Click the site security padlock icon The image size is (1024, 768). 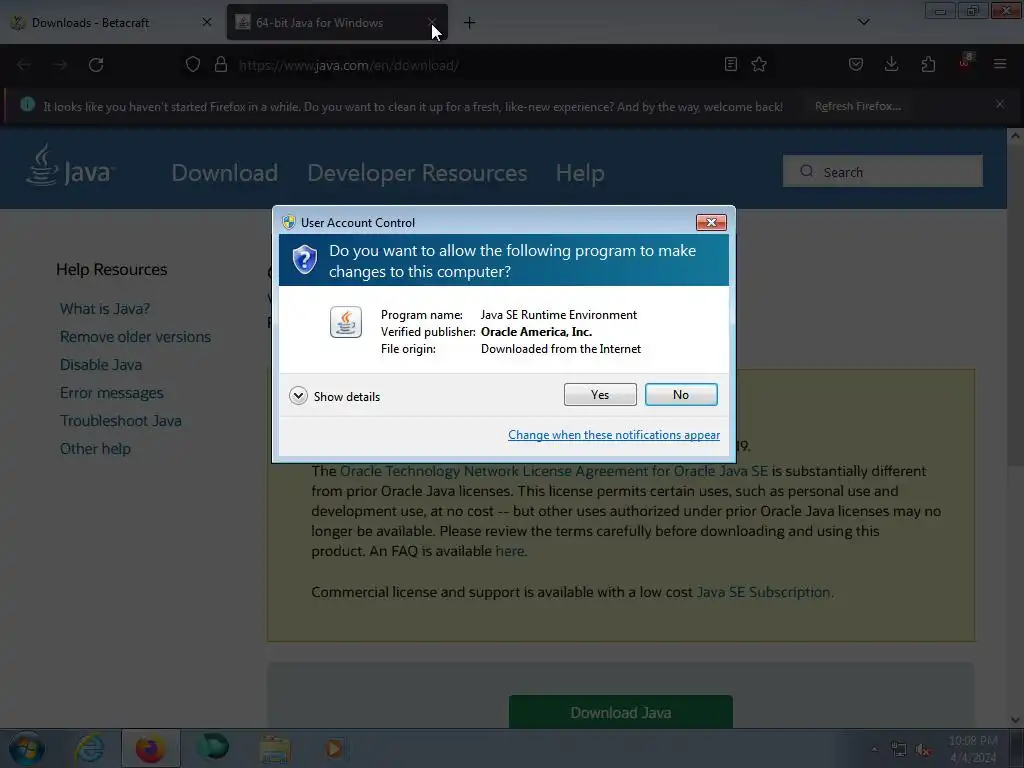[x=221, y=65]
